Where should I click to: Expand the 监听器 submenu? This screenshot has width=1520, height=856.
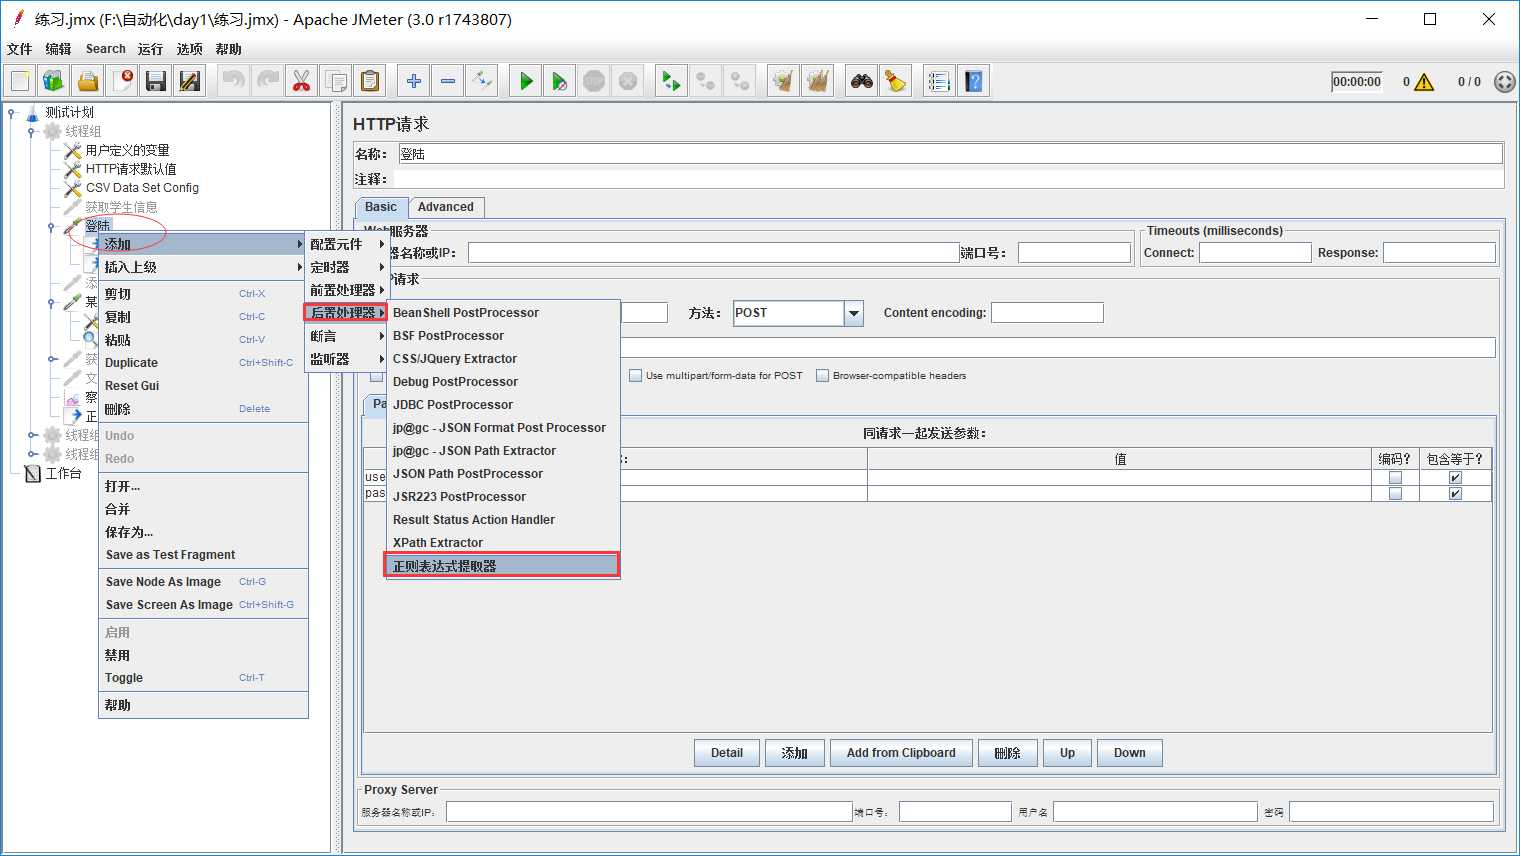click(346, 359)
